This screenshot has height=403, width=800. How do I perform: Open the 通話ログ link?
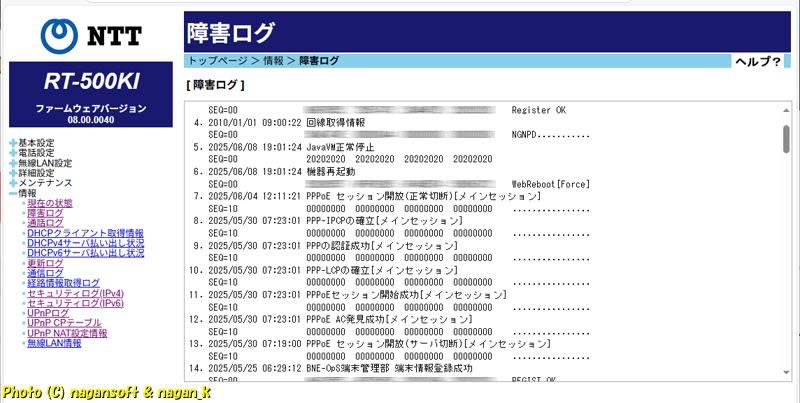click(x=45, y=223)
